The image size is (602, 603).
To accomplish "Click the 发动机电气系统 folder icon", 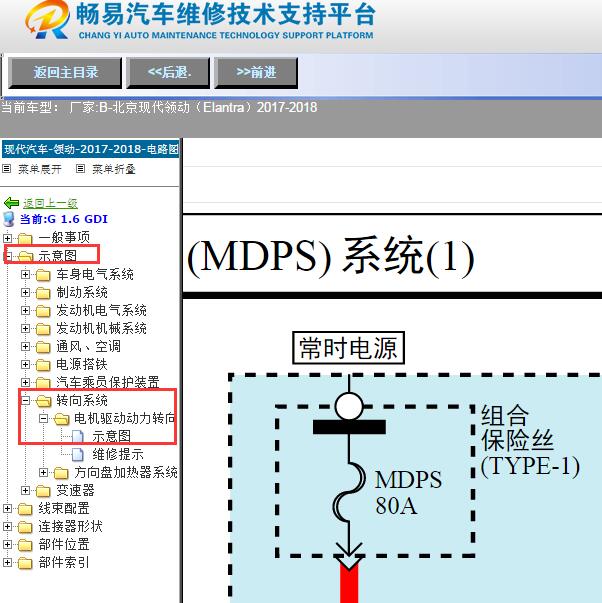I will point(43,311).
